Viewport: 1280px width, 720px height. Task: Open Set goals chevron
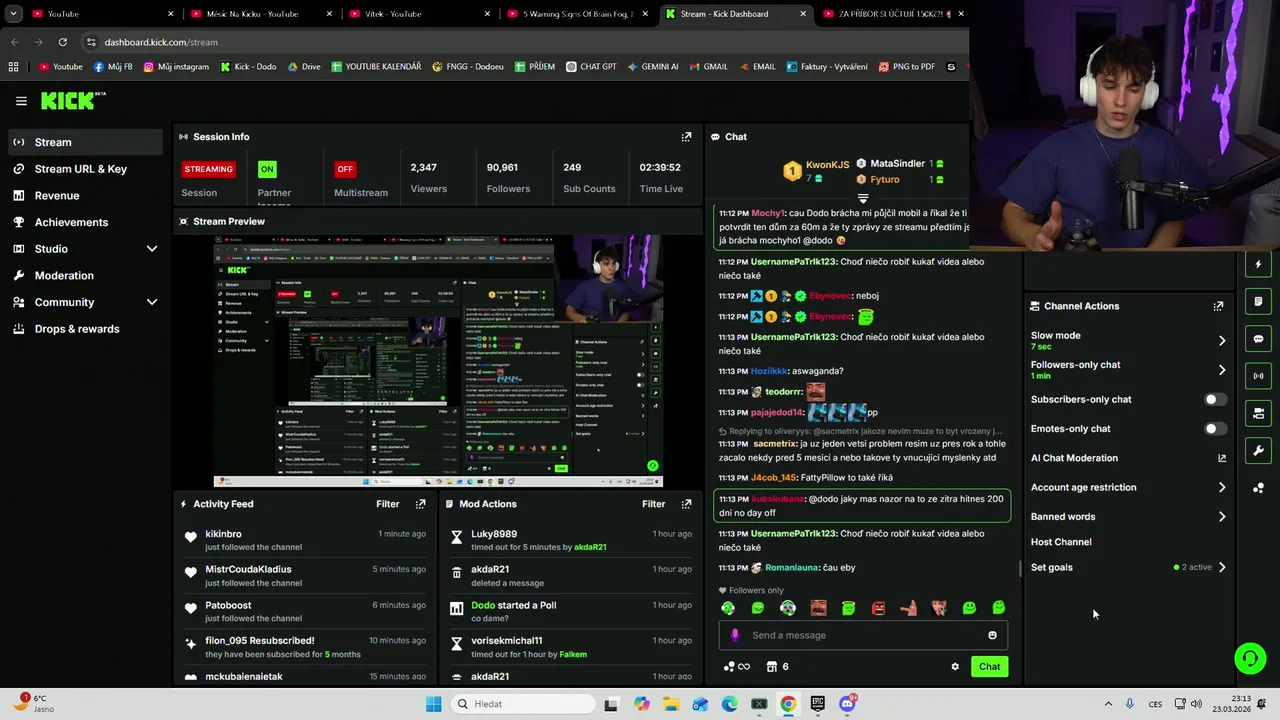pos(1221,567)
